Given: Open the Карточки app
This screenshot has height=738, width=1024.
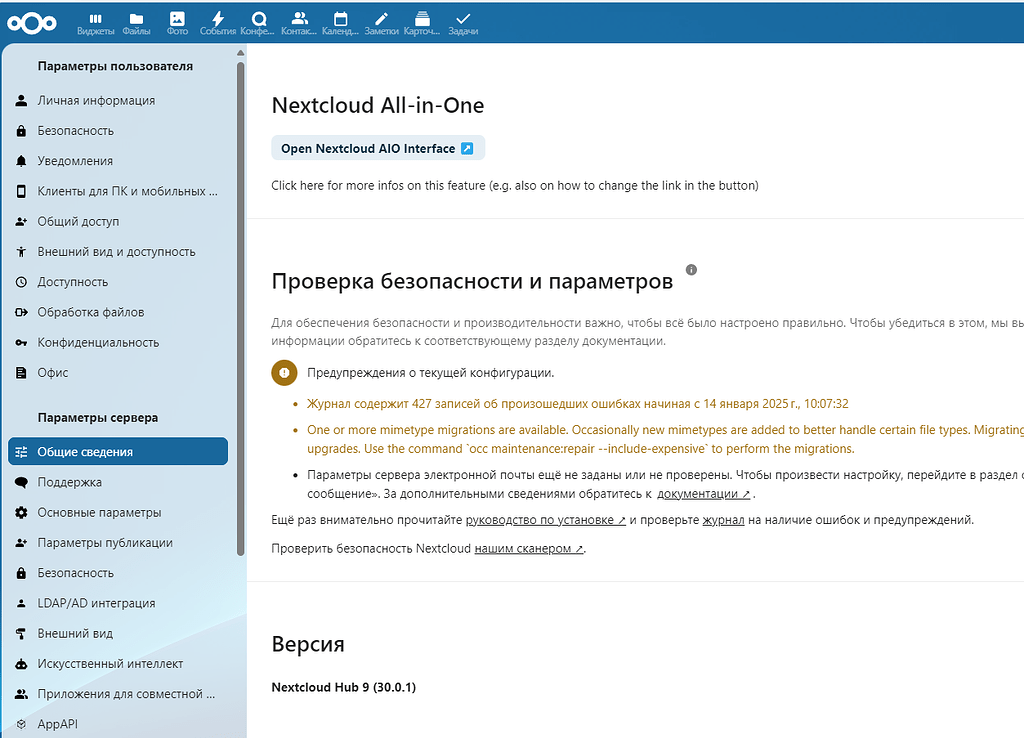Looking at the screenshot, I should 421,22.
